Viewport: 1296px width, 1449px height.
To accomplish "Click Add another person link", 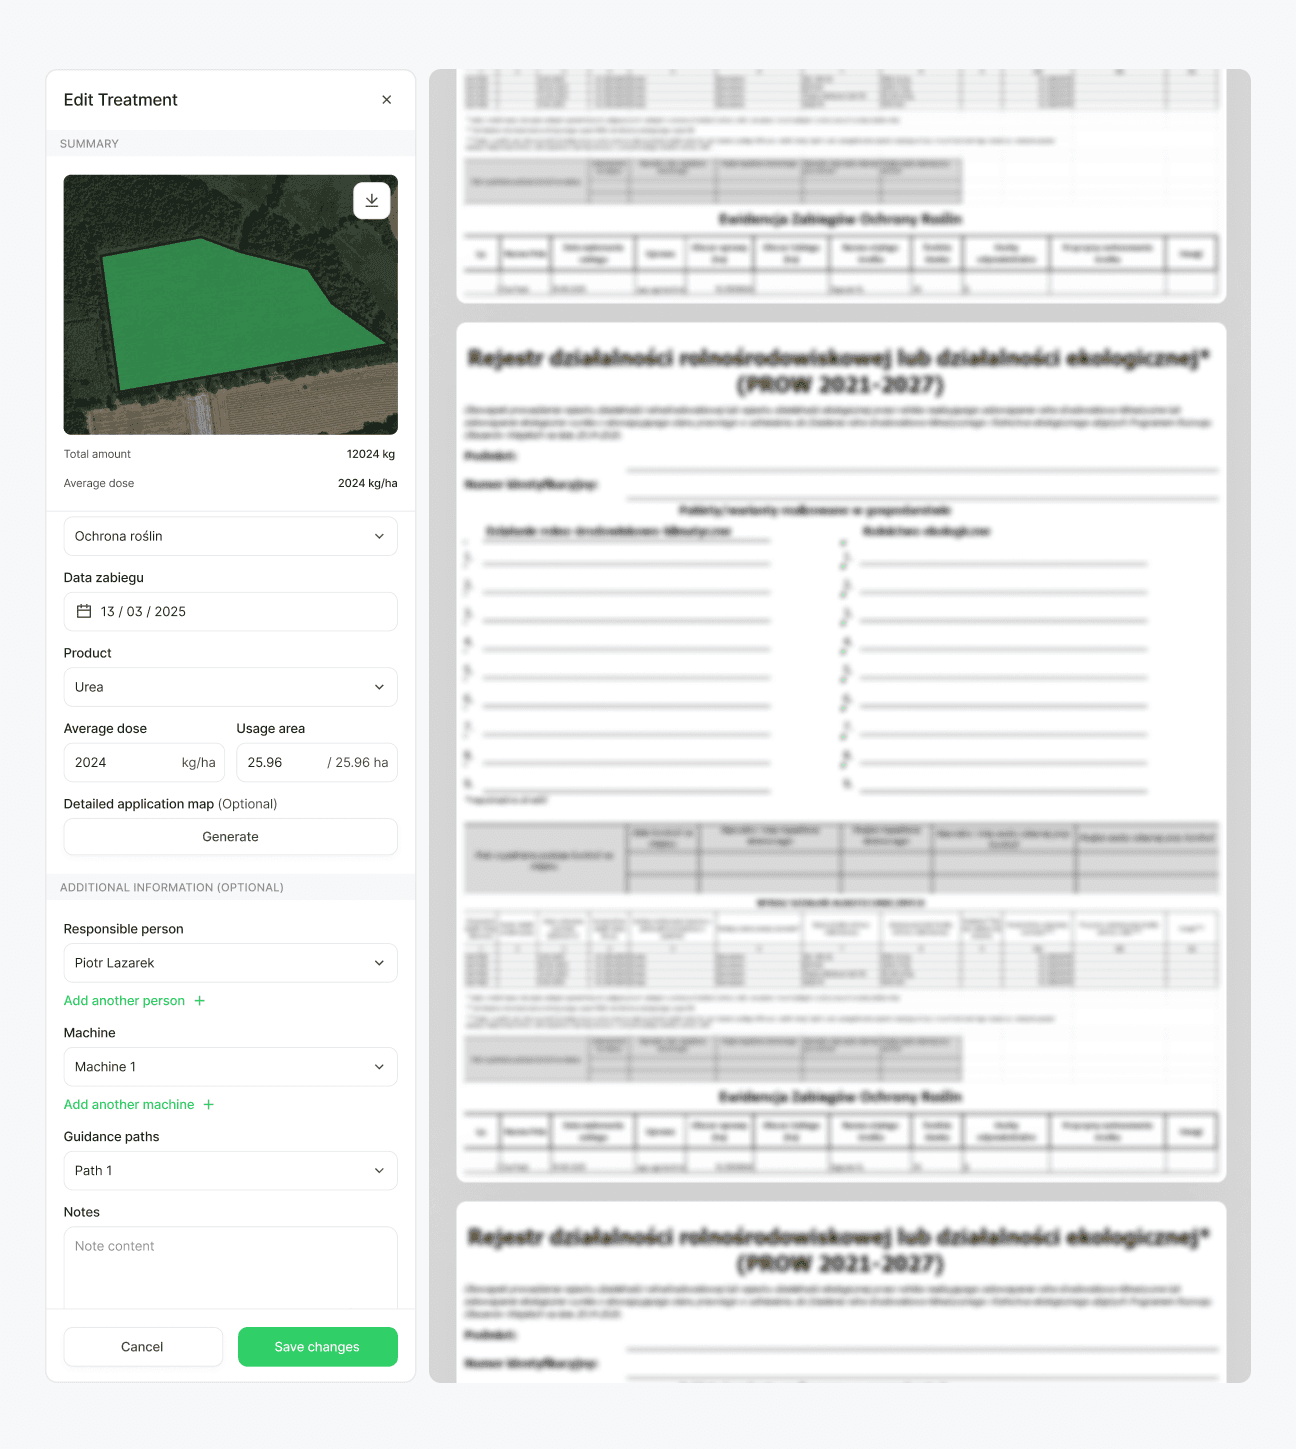I will tap(124, 1001).
